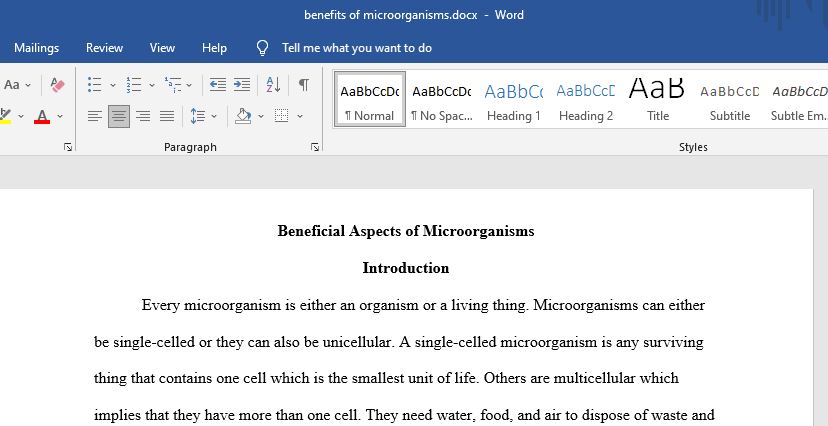Open the Shading color dropdown arrow
828x426 pixels.
click(261, 116)
